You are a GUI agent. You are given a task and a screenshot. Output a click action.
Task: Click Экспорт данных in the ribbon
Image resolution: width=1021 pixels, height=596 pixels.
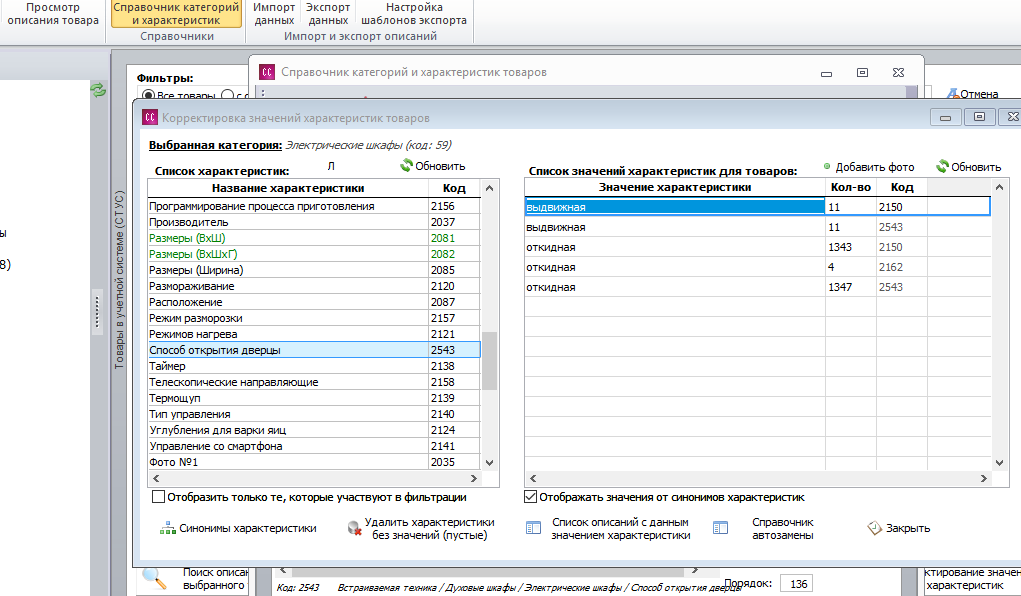(x=328, y=14)
